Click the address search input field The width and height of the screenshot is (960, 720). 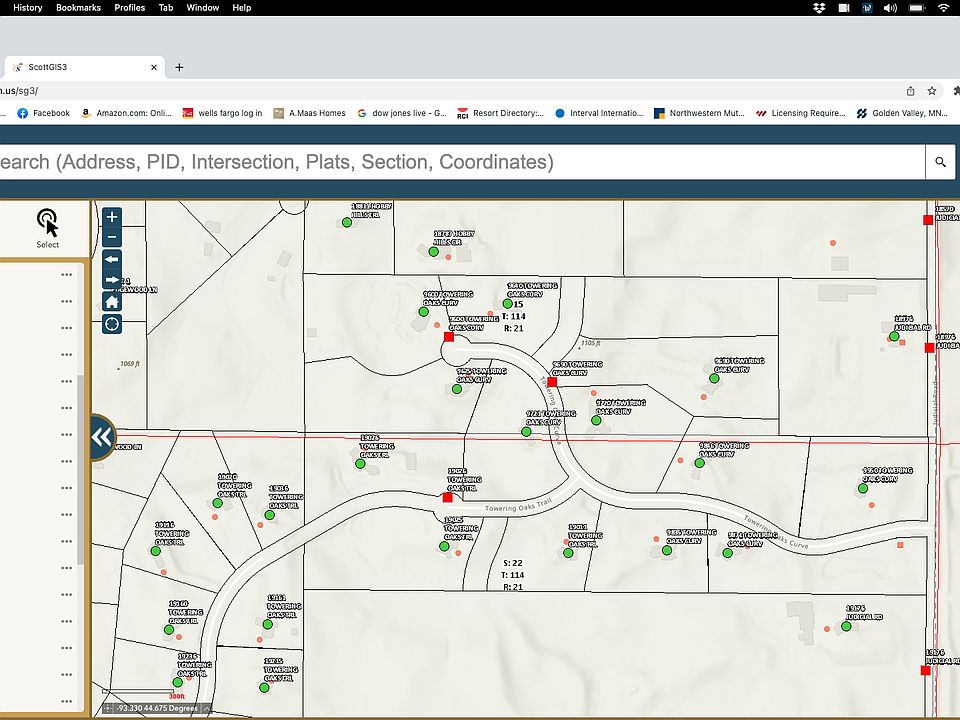[x=460, y=162]
